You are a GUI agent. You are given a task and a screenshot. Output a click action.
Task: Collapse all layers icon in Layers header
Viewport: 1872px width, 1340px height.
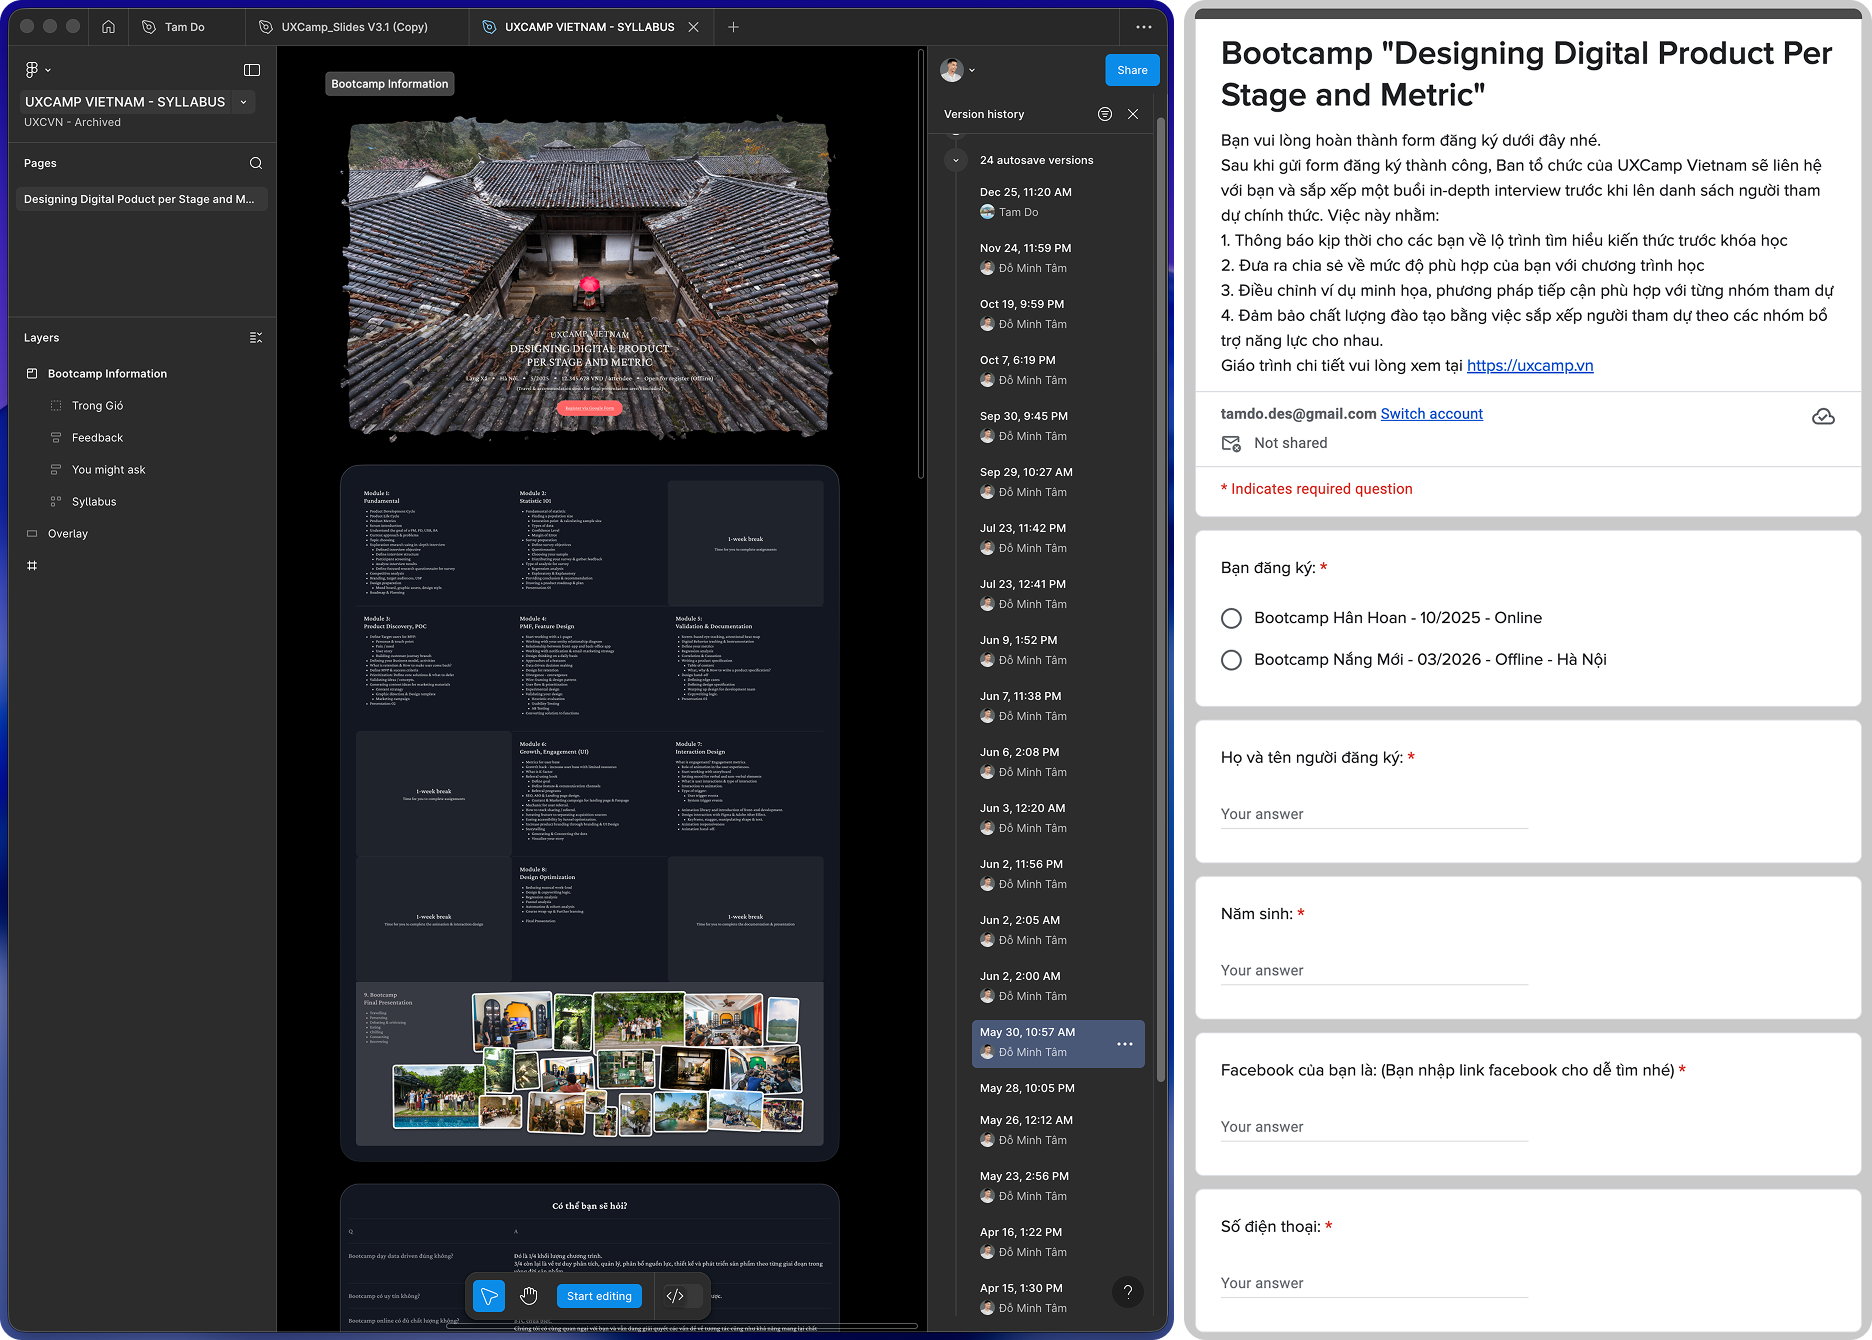pos(256,338)
